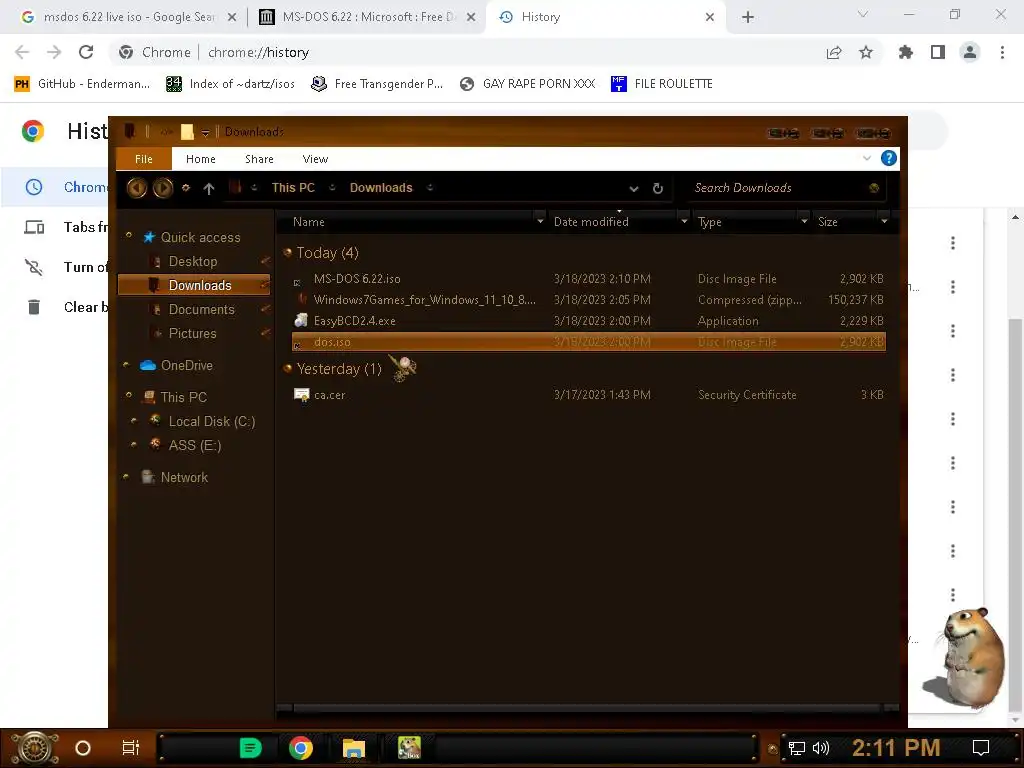Image resolution: width=1024 pixels, height=768 pixels.
Task: Click the Cortana circle on taskbar
Action: coord(83,748)
